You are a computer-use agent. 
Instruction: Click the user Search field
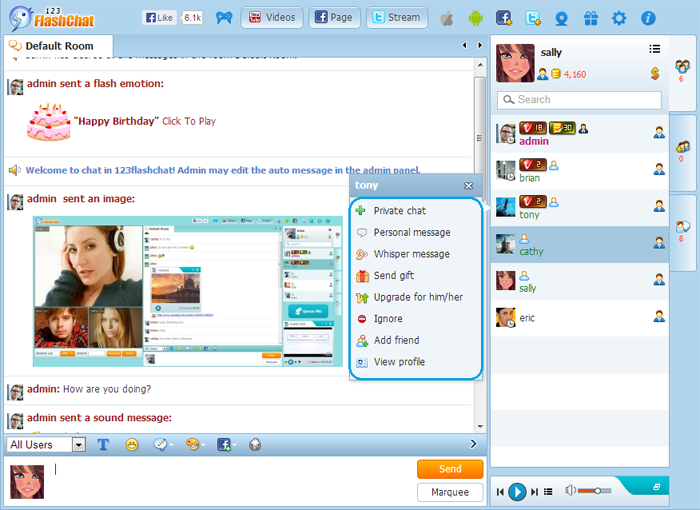[580, 100]
